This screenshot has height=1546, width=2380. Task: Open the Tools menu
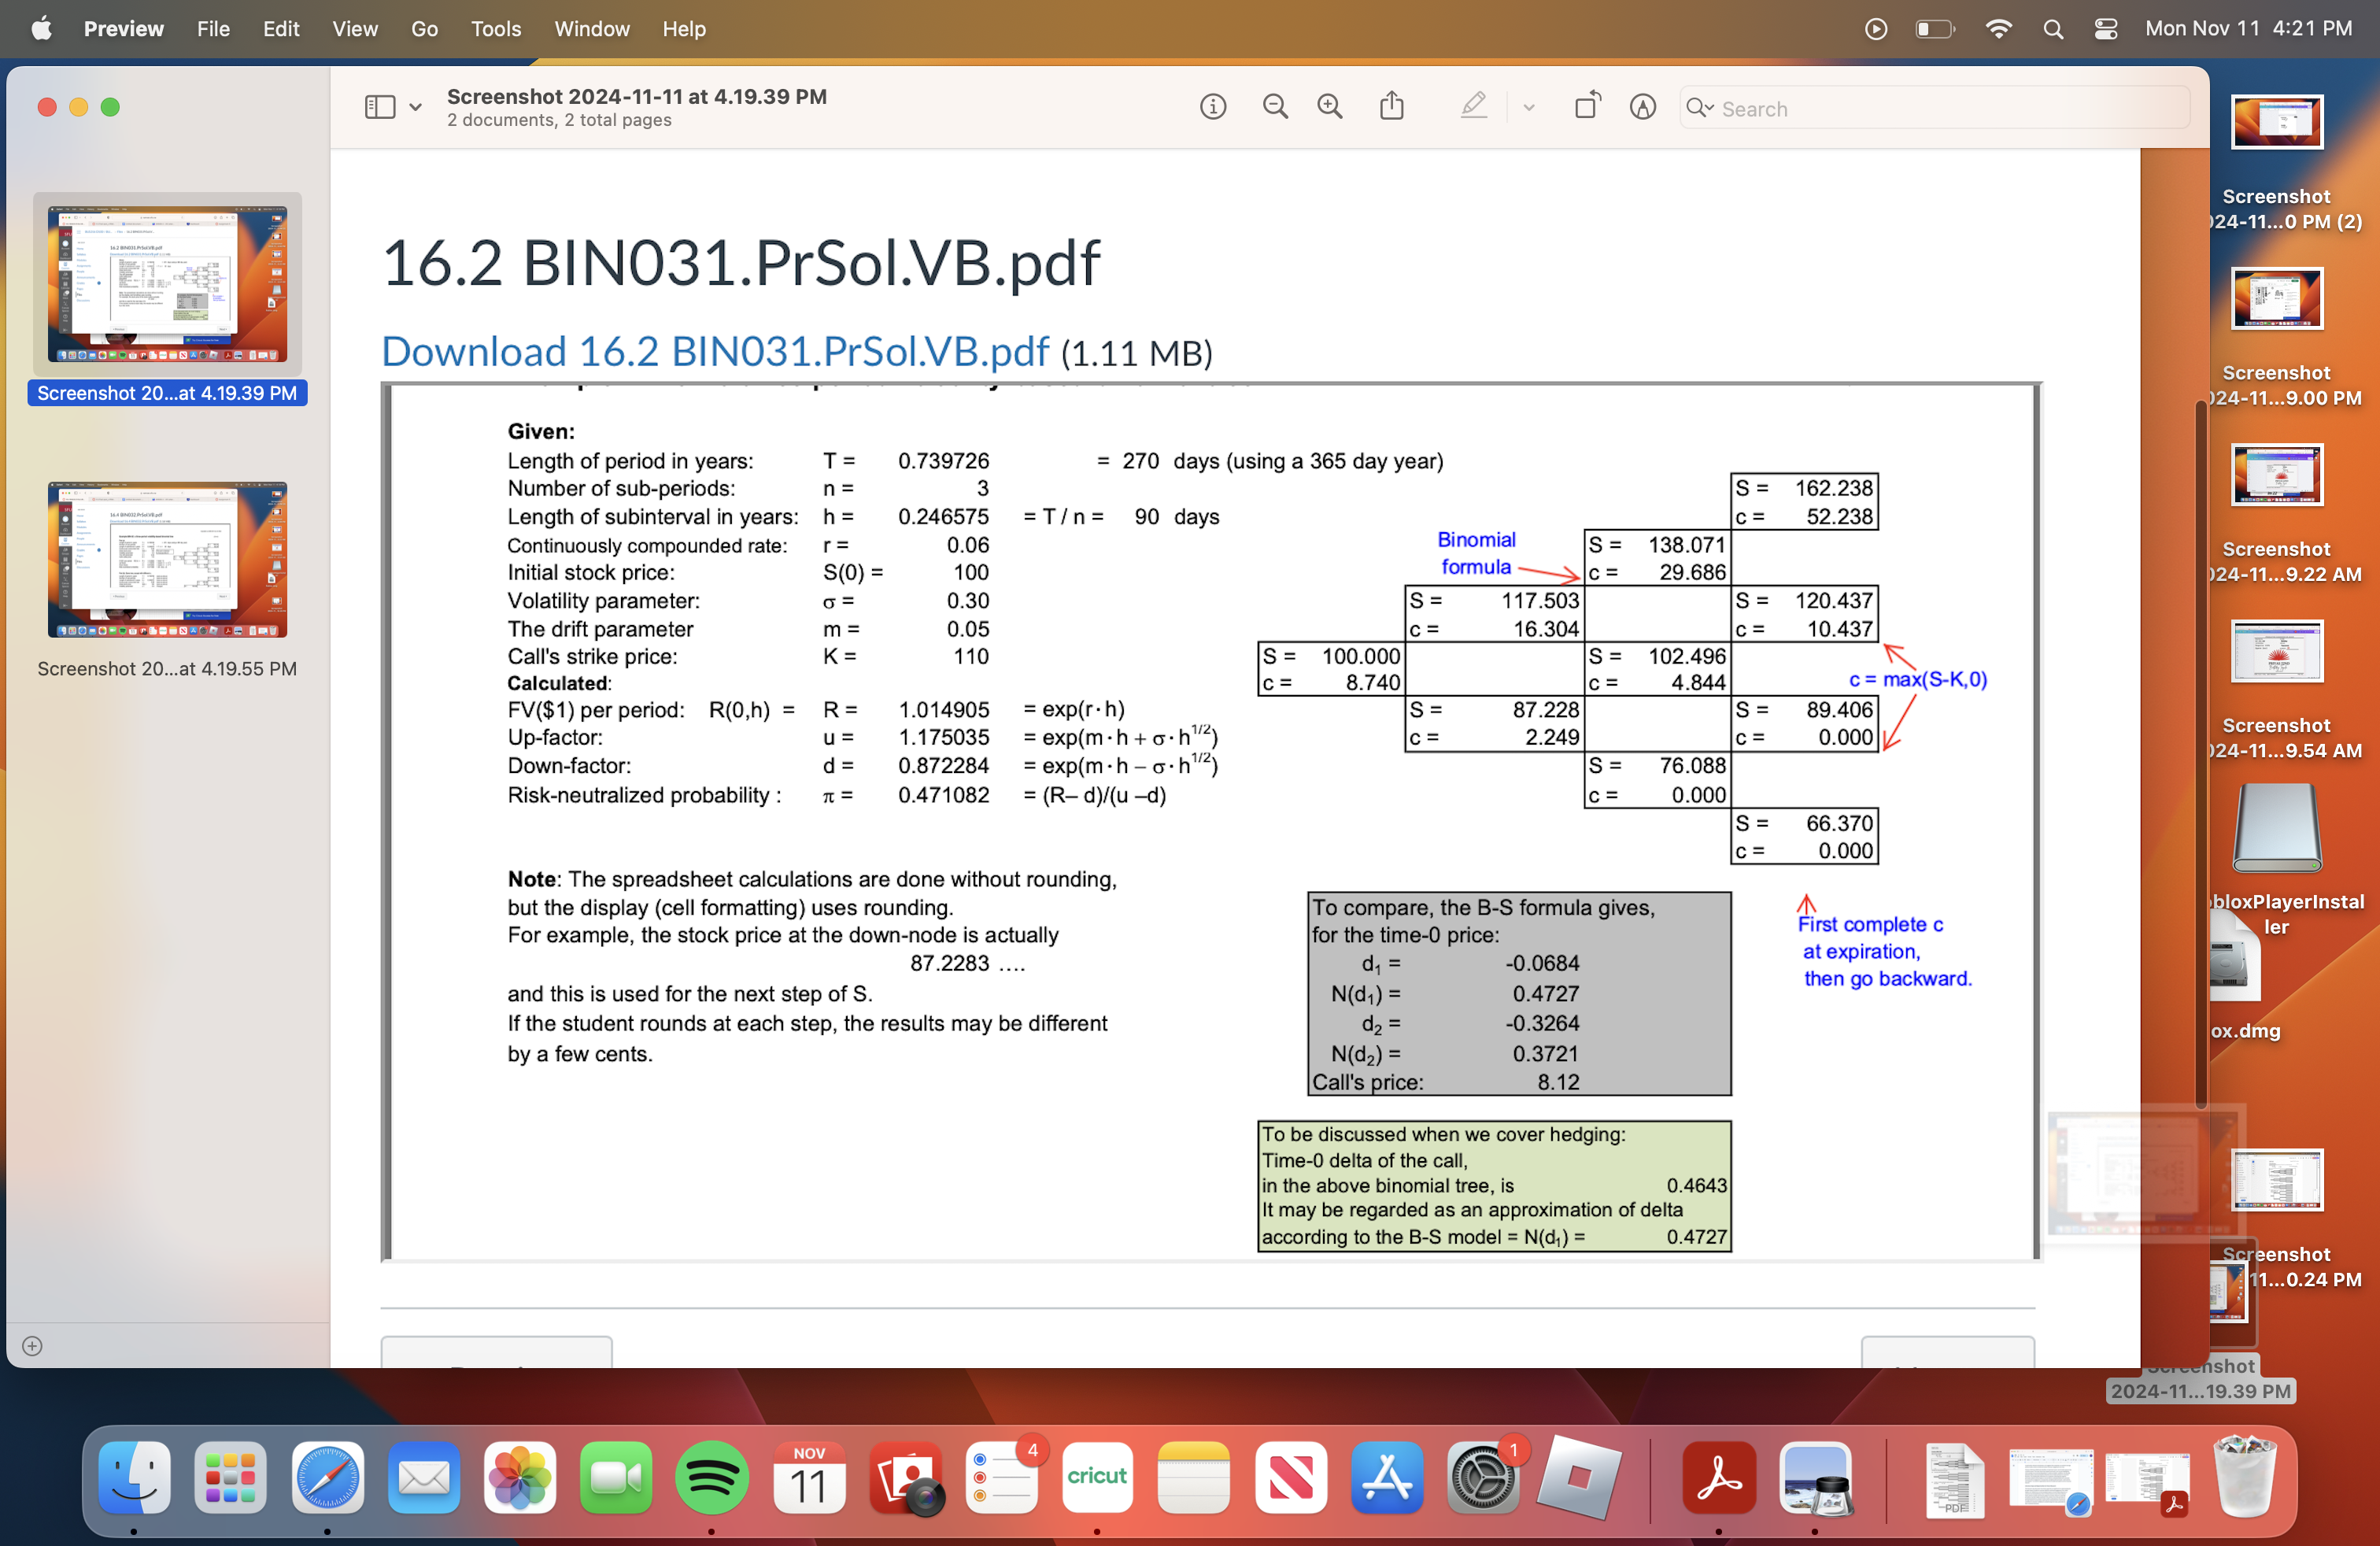point(496,29)
